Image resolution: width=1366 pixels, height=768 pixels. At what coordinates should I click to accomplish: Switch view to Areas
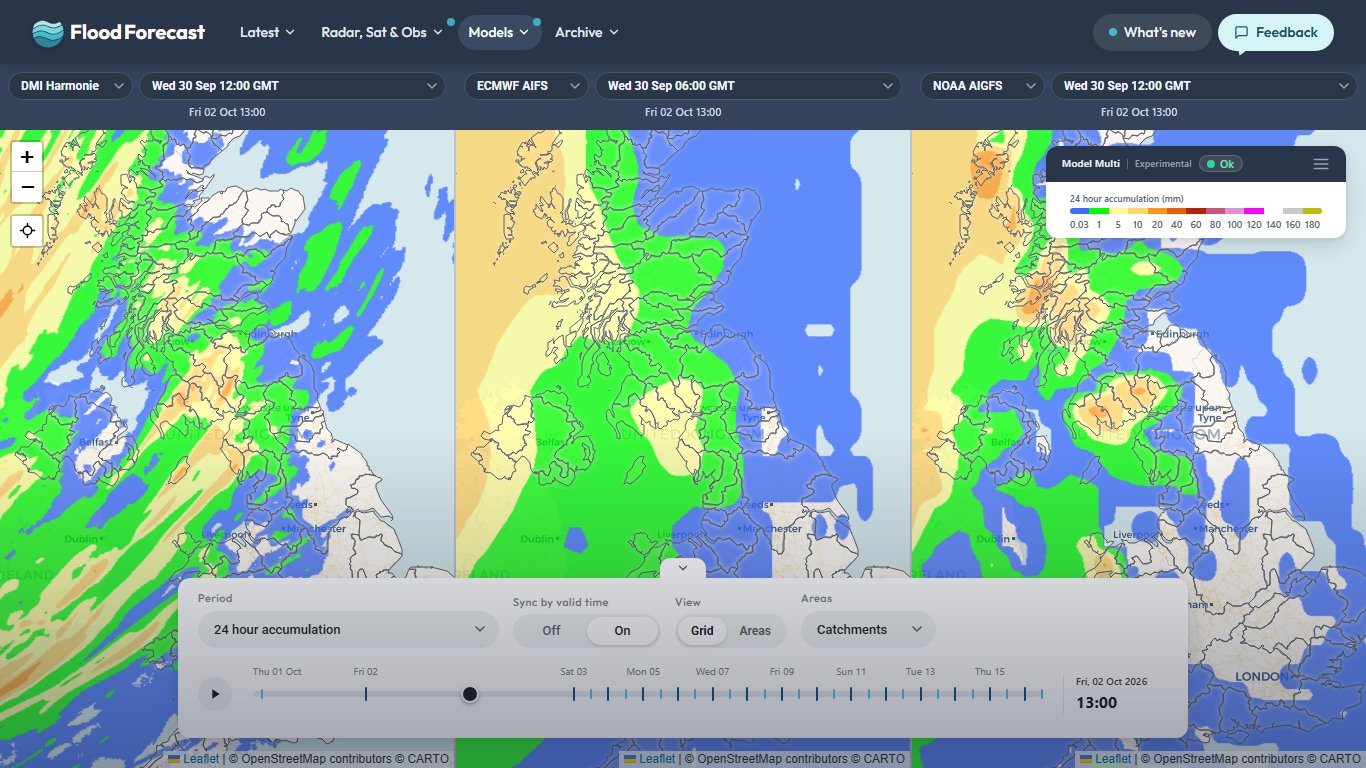pos(755,631)
